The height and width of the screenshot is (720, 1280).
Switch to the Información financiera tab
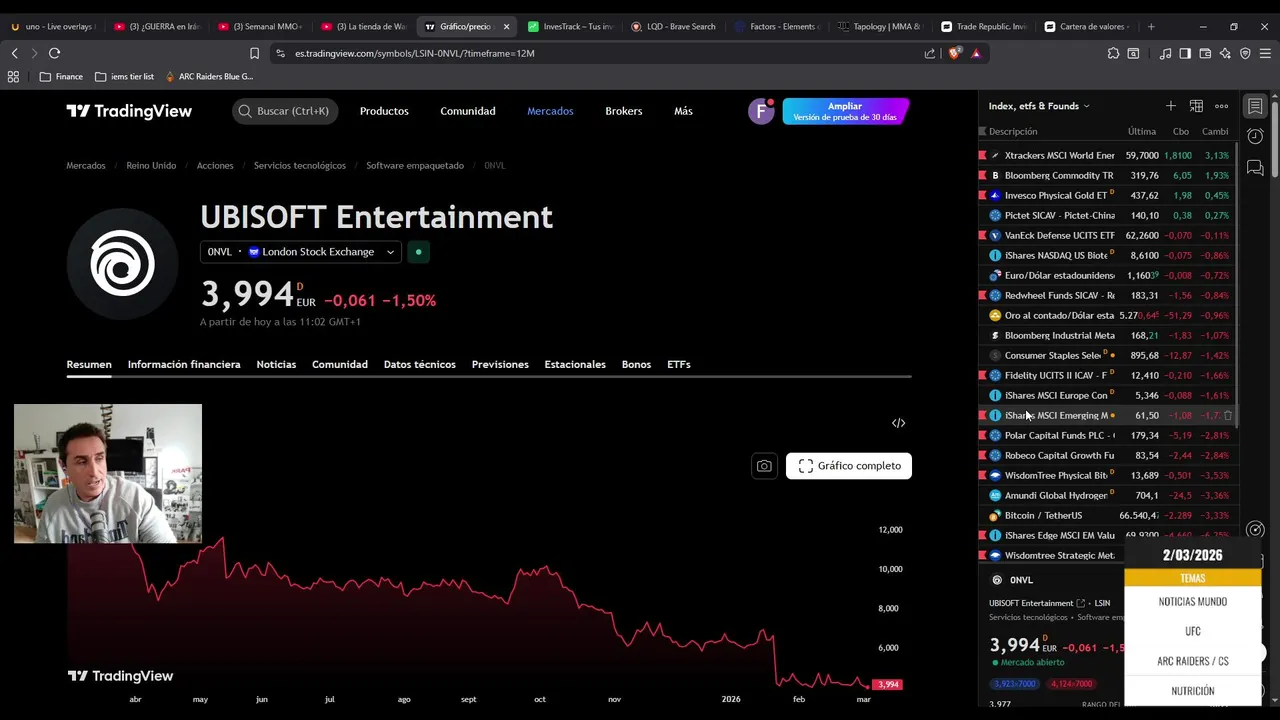(184, 364)
